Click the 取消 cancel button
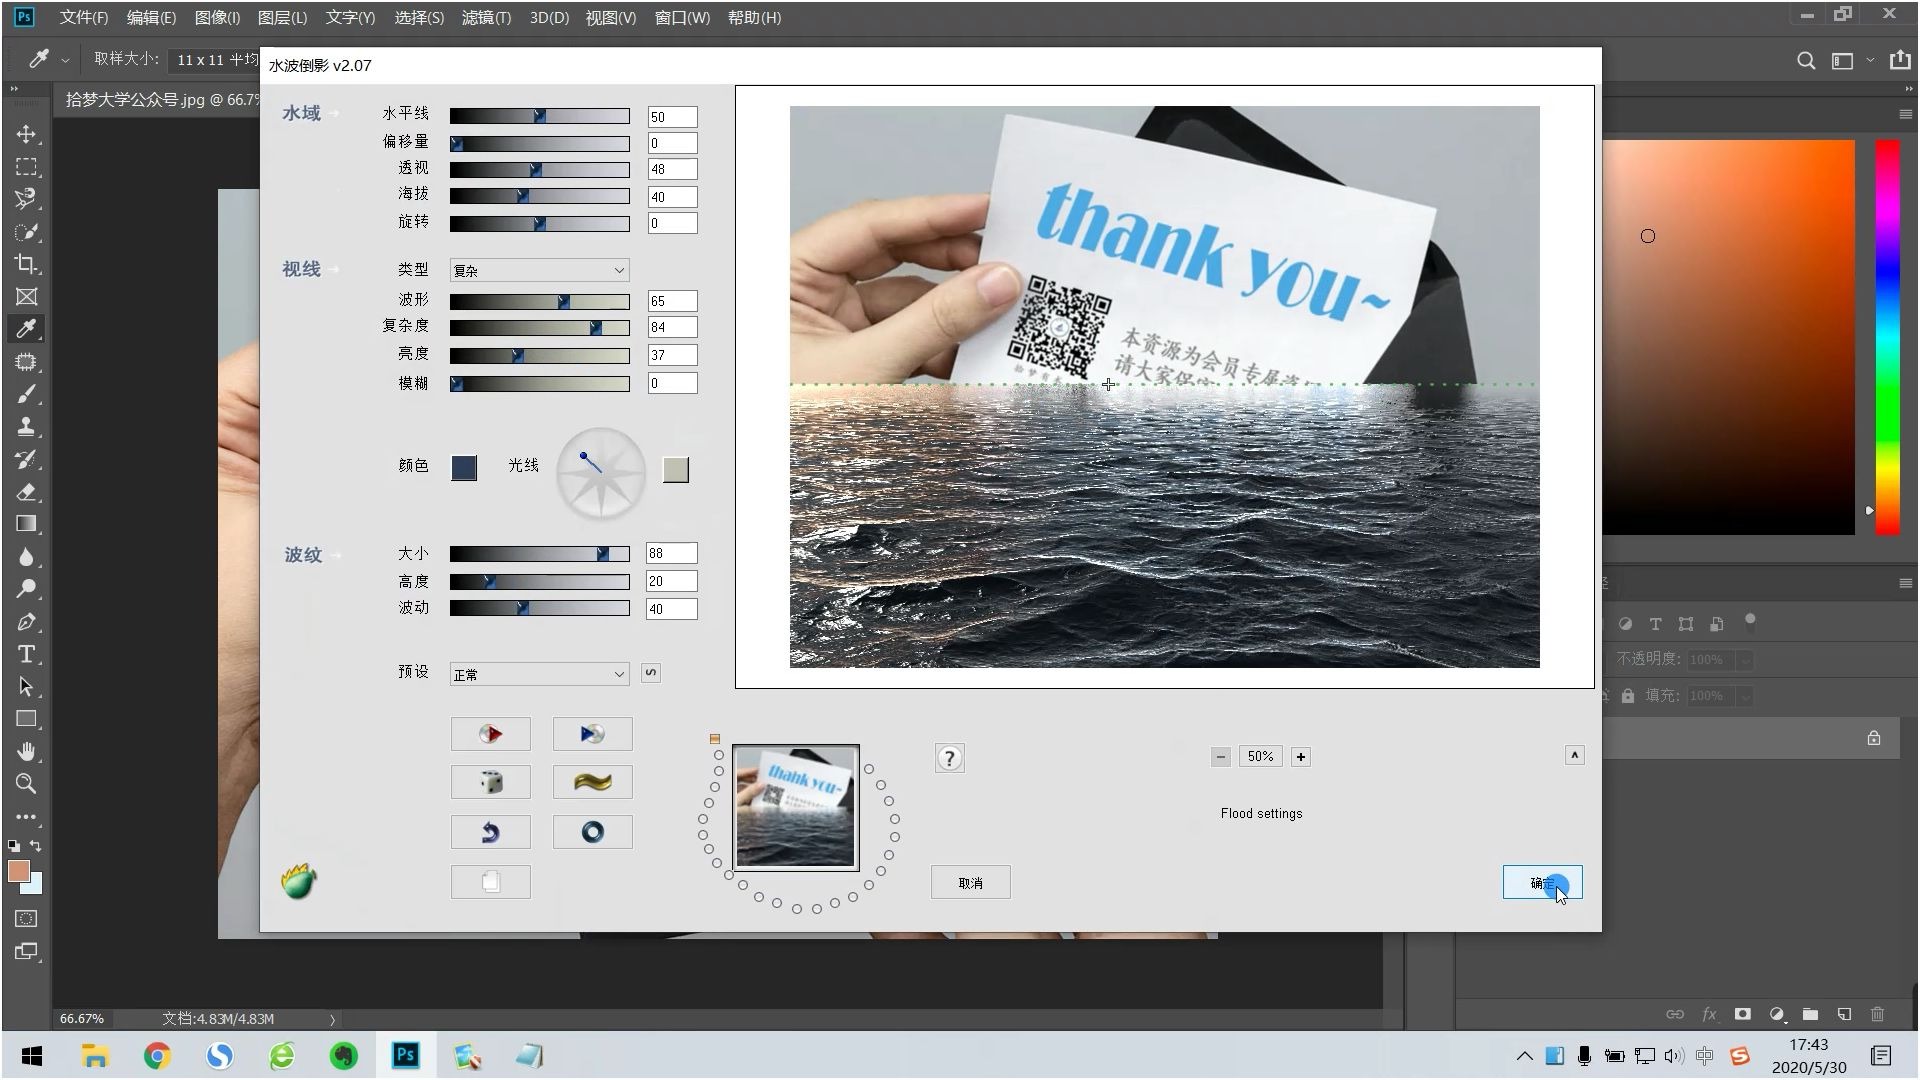1920x1080 pixels. [970, 883]
